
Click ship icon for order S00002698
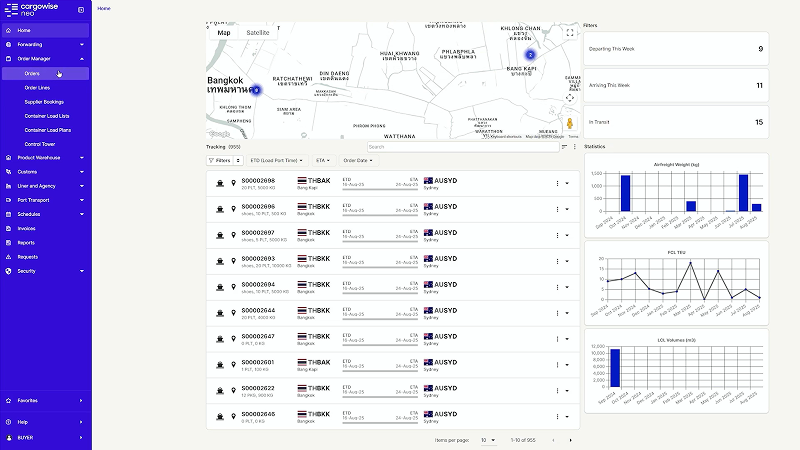tap(220, 183)
